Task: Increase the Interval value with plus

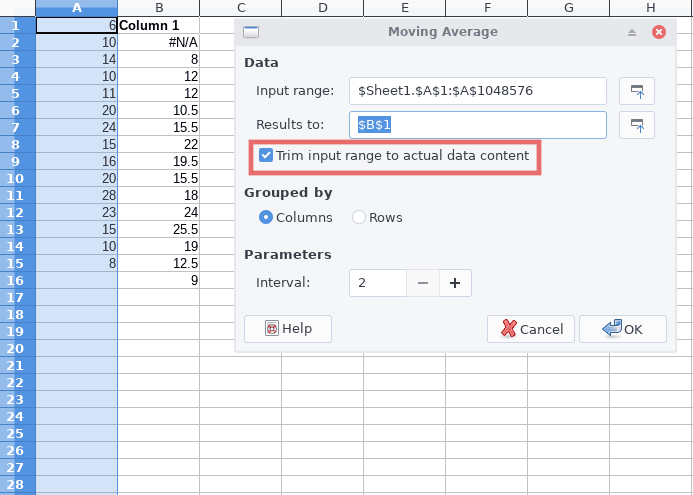Action: coord(455,283)
